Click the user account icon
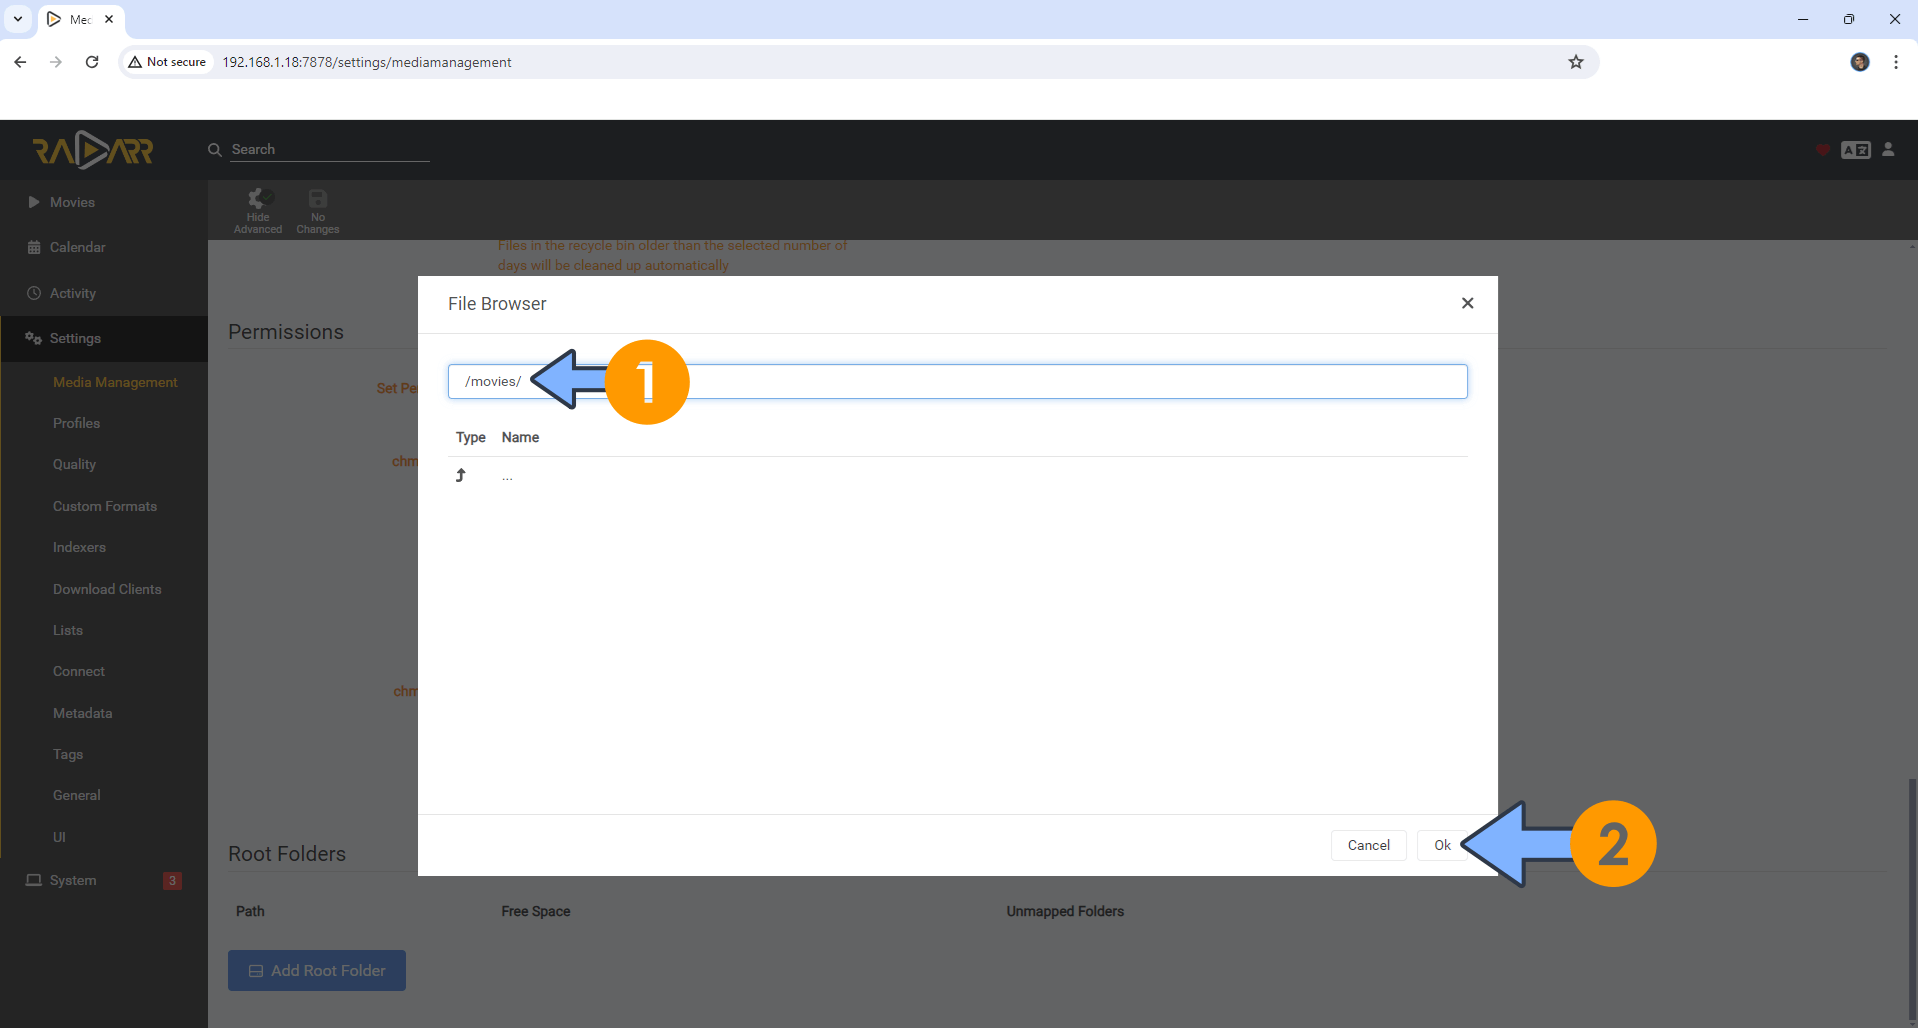The height and width of the screenshot is (1028, 1918). coord(1889,149)
